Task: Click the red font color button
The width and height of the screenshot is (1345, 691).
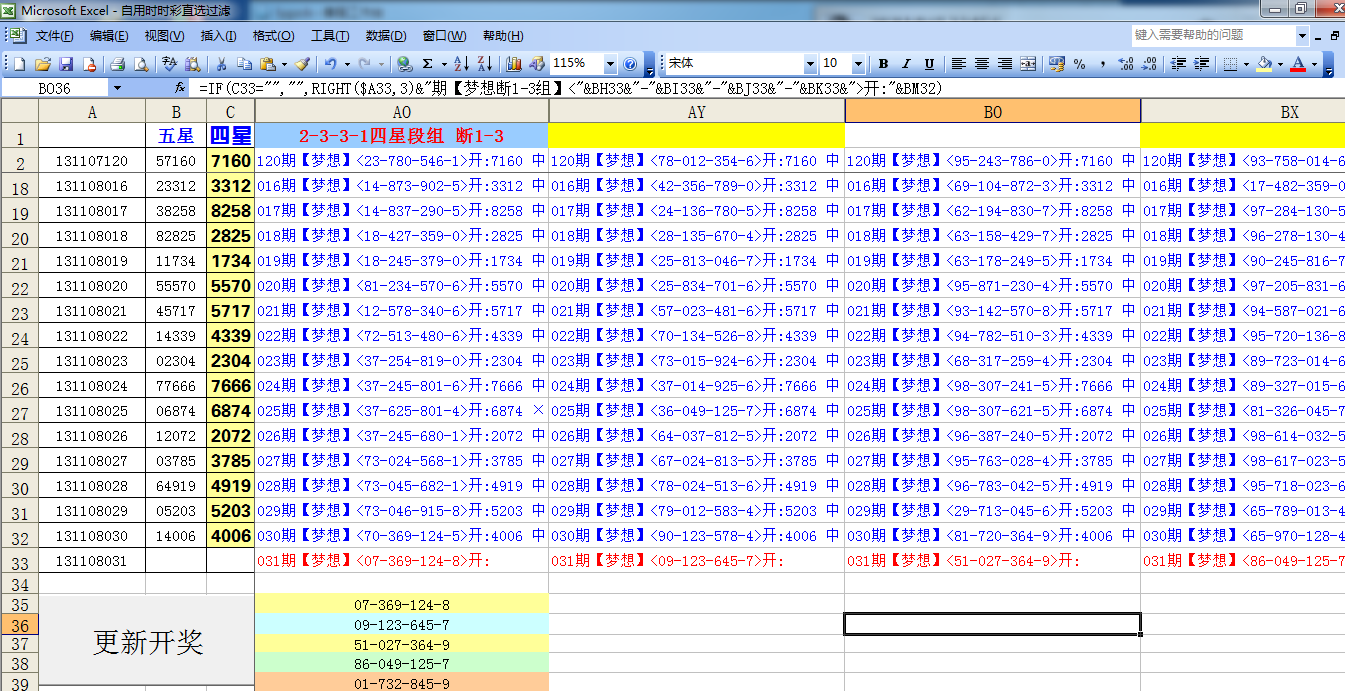Action: pos(1298,64)
